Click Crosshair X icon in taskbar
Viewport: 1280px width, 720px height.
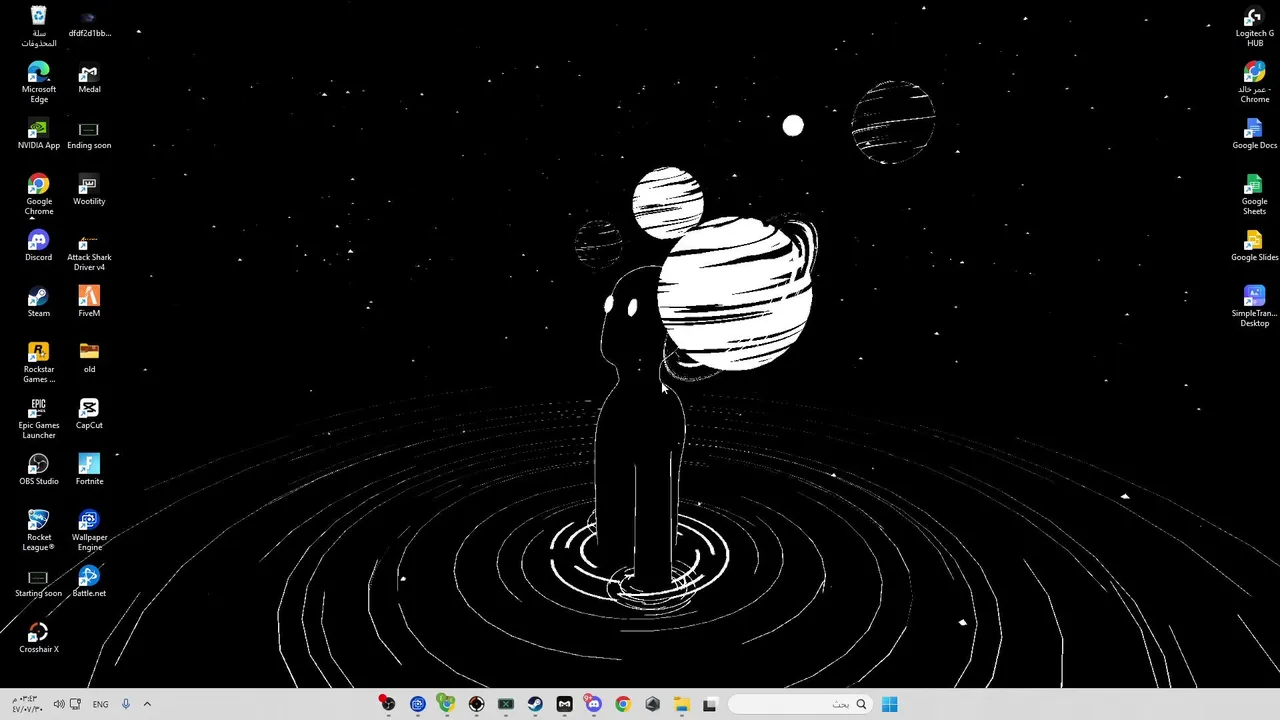pyautogui.click(x=476, y=704)
